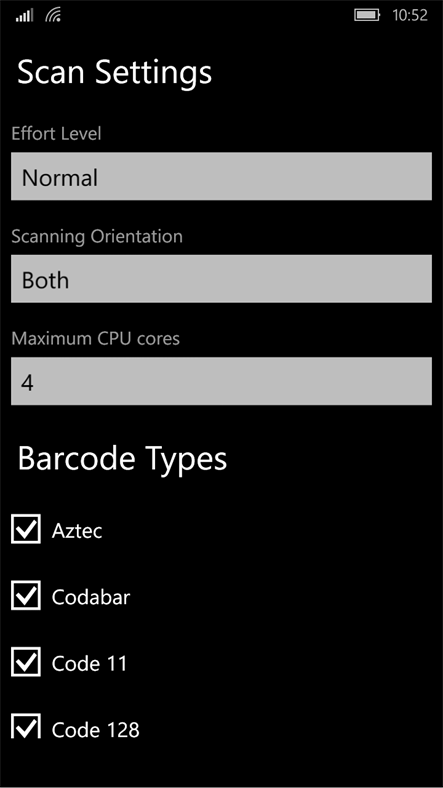Tap the 10:52 clock display
Screen dimensions: 443x788
[x=410, y=16]
